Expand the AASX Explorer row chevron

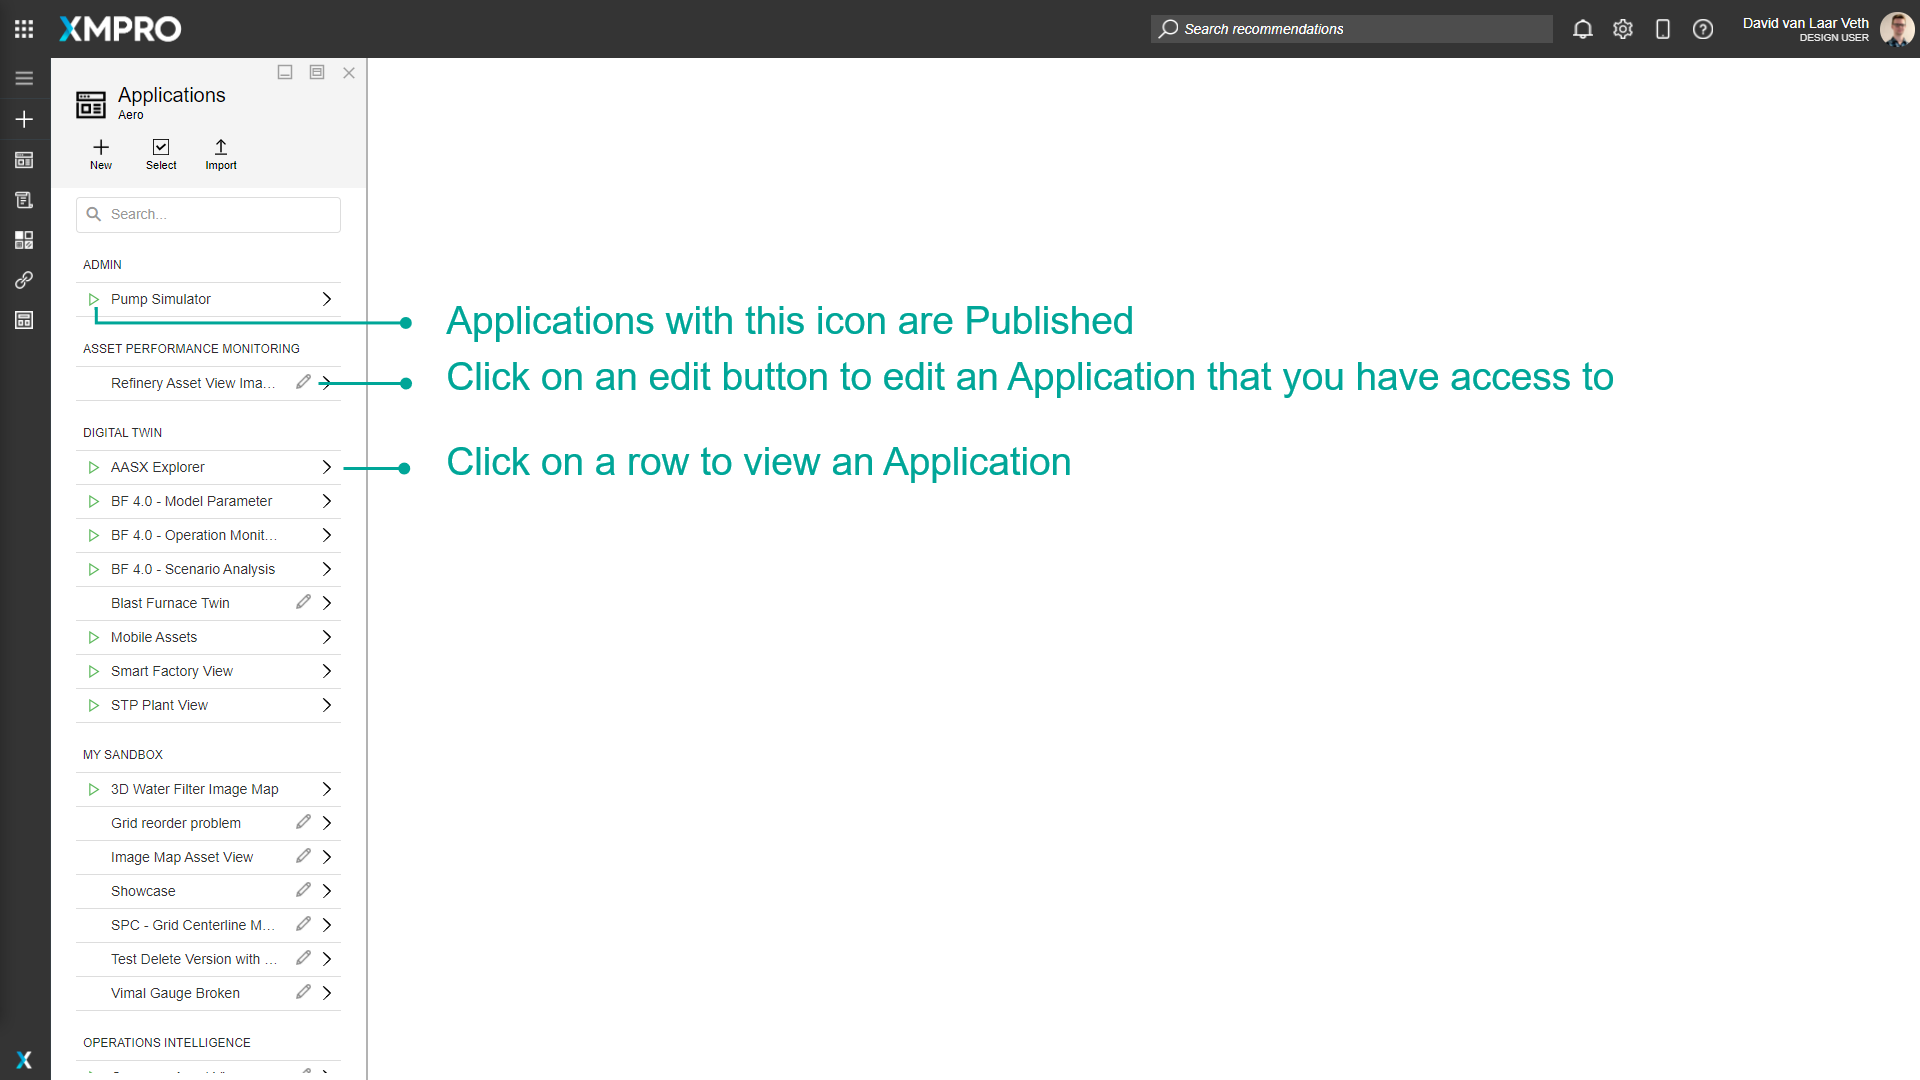pyautogui.click(x=326, y=467)
